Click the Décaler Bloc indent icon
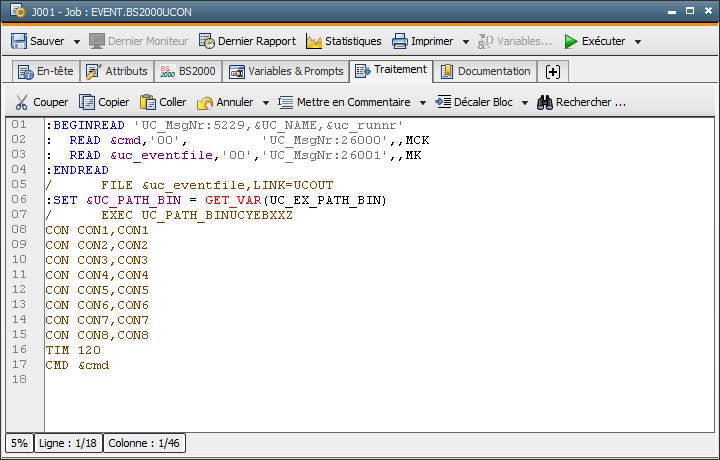The image size is (720, 460). (443, 102)
